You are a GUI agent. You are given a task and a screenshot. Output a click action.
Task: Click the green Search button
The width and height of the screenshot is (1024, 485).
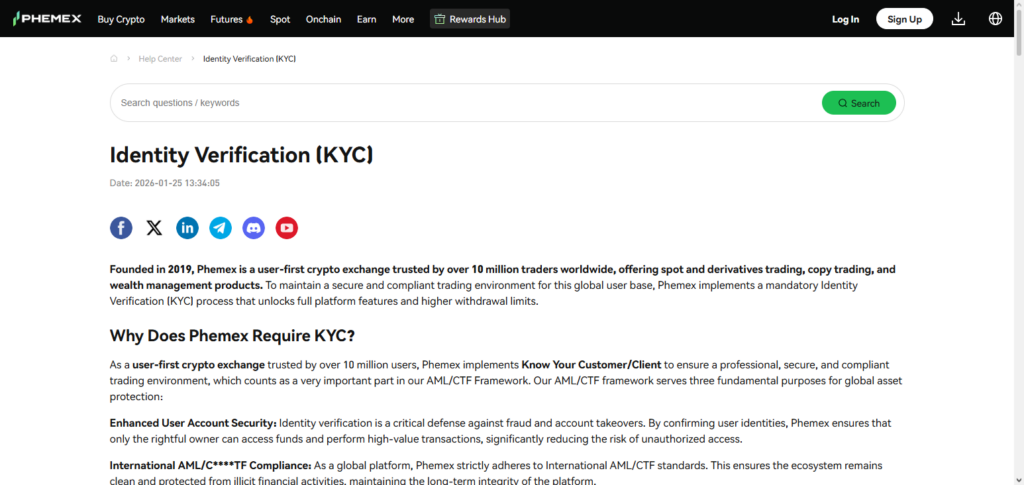[x=859, y=102]
